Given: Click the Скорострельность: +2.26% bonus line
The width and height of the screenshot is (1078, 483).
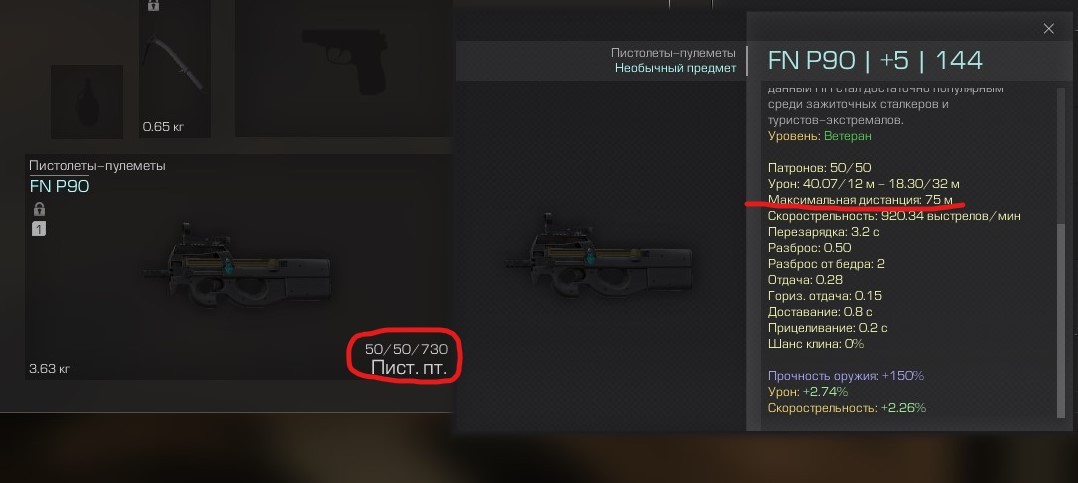Looking at the screenshot, I should (846, 407).
